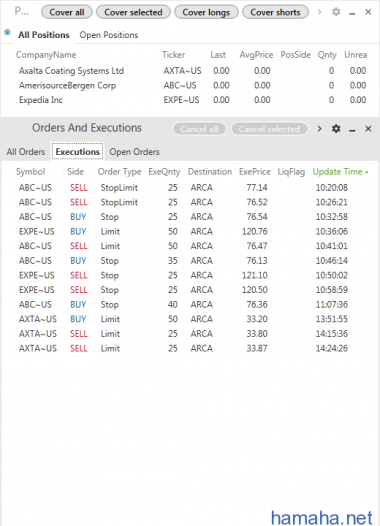Open Orders And Executions settings gear
Screen dimensions: 380x526
336,128
